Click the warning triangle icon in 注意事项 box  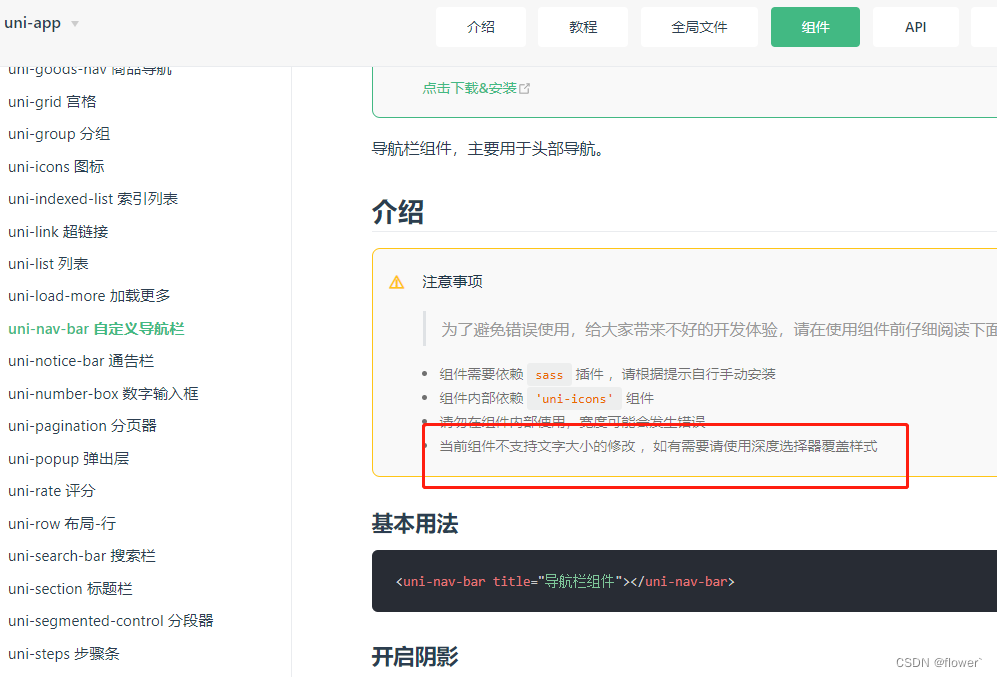pos(396,281)
